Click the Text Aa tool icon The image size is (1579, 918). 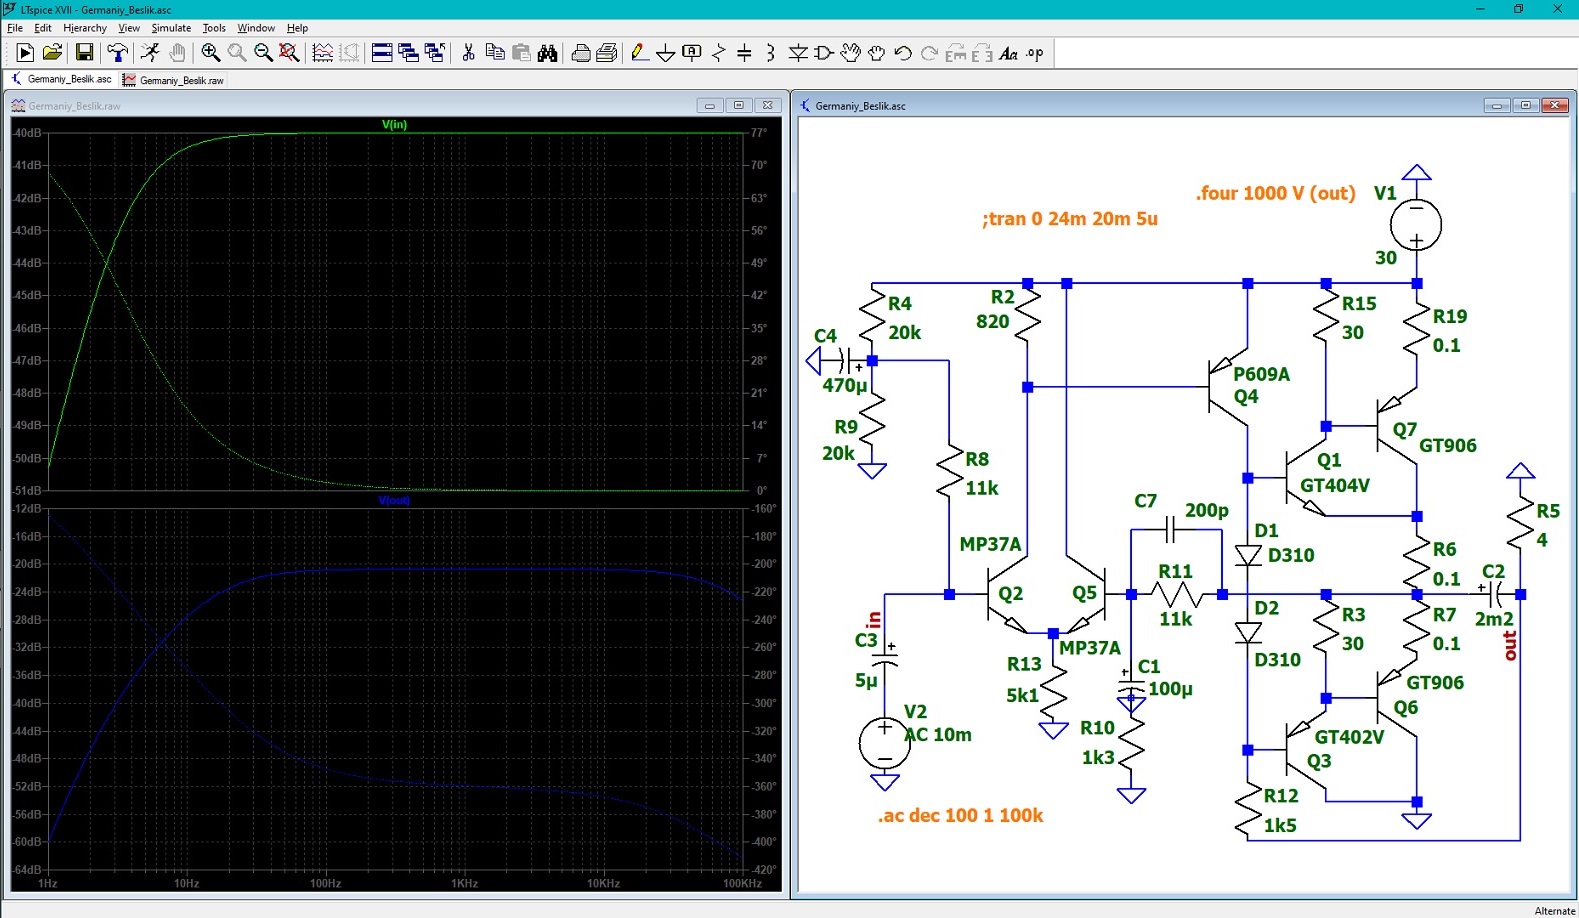[1008, 53]
